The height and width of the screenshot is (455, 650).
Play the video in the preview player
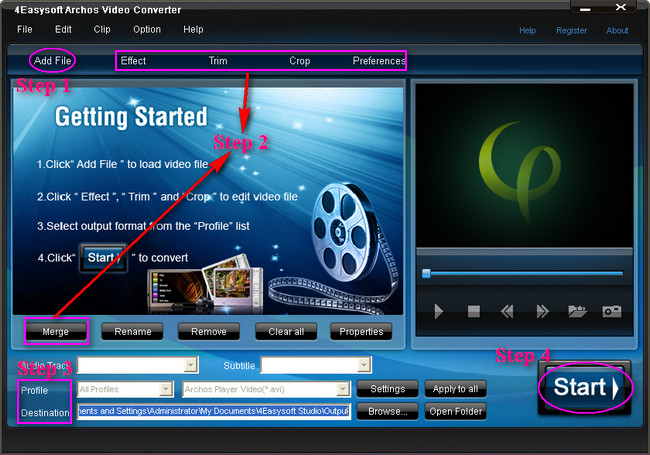pos(439,311)
